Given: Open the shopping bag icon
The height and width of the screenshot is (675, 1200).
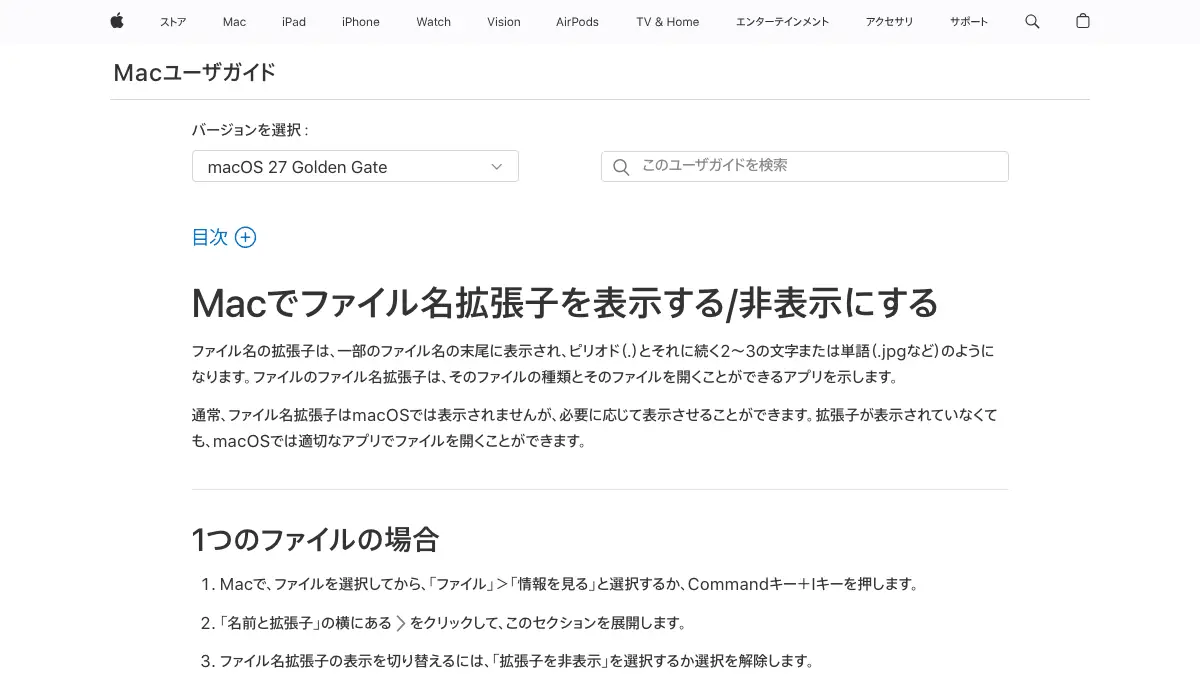Looking at the screenshot, I should coord(1083,21).
